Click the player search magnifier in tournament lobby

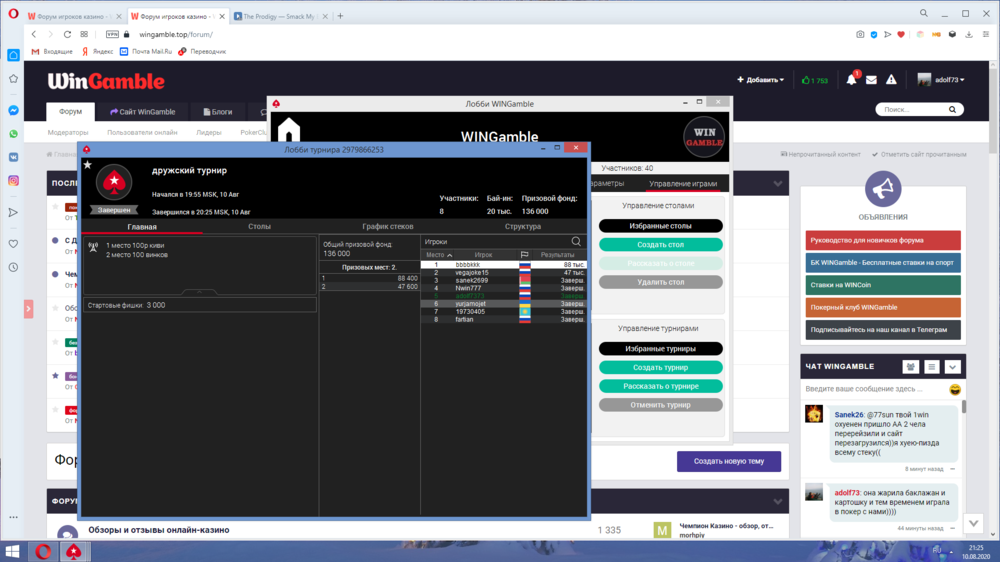tap(576, 241)
